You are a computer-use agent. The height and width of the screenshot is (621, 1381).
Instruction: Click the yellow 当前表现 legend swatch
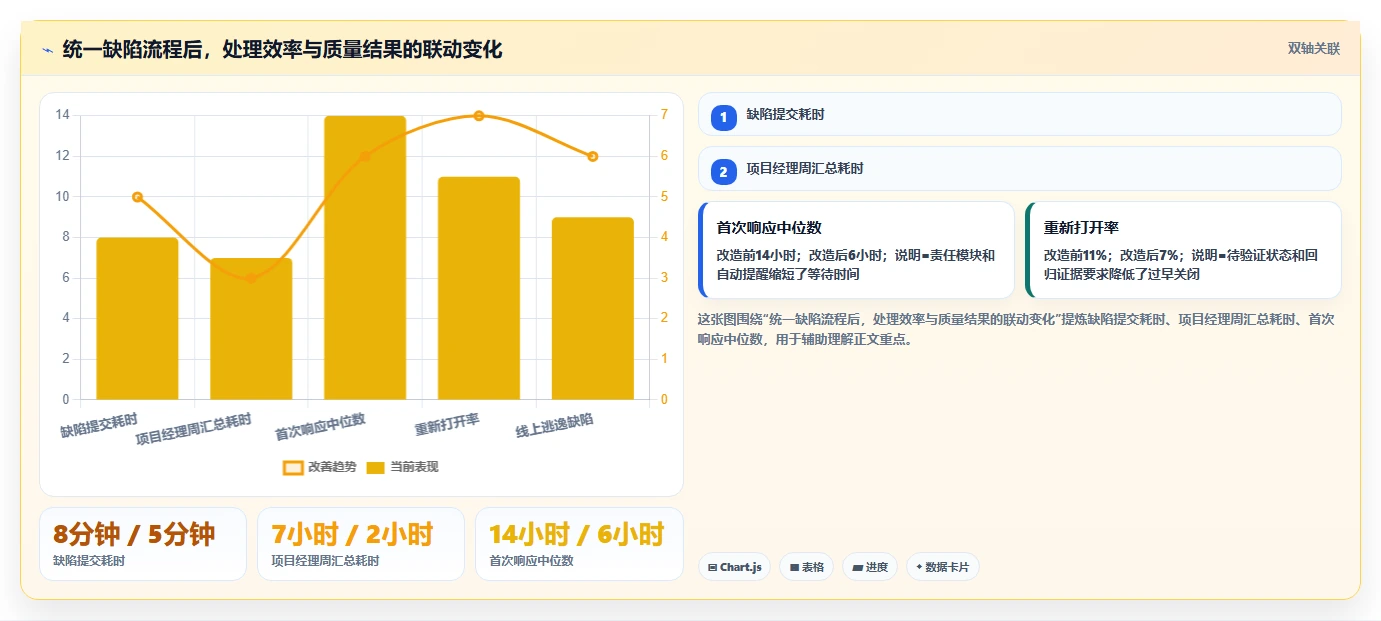tap(376, 467)
